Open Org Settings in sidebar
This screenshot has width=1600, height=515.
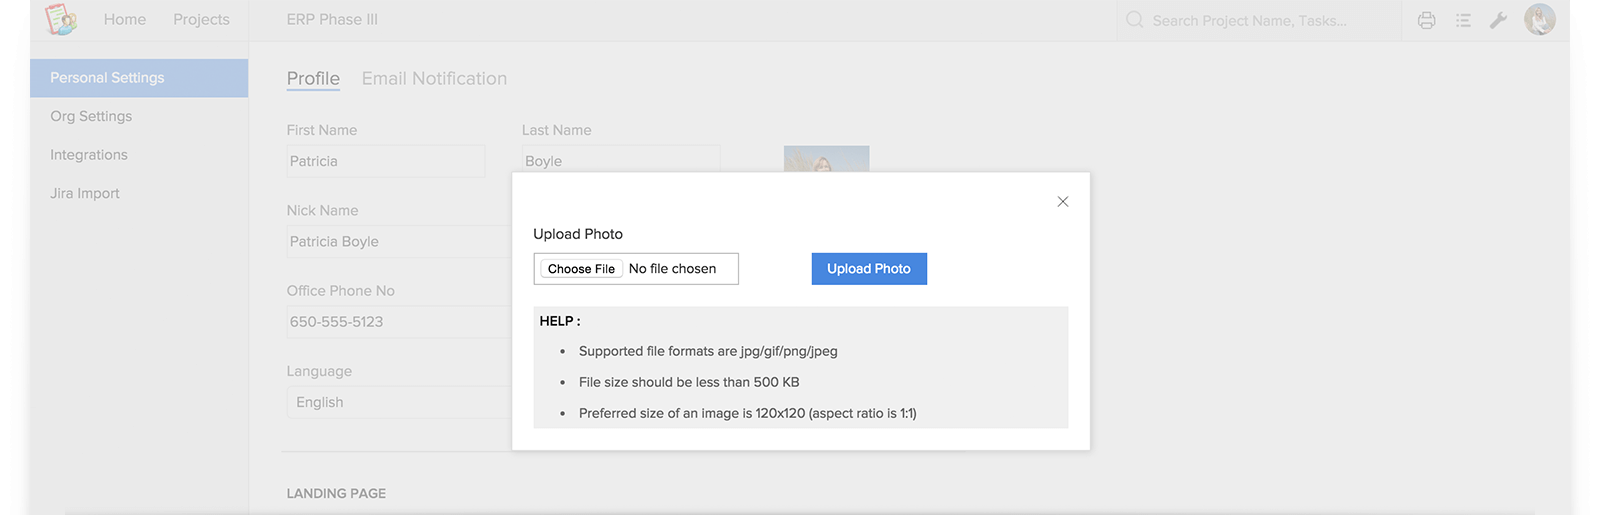[x=91, y=116]
